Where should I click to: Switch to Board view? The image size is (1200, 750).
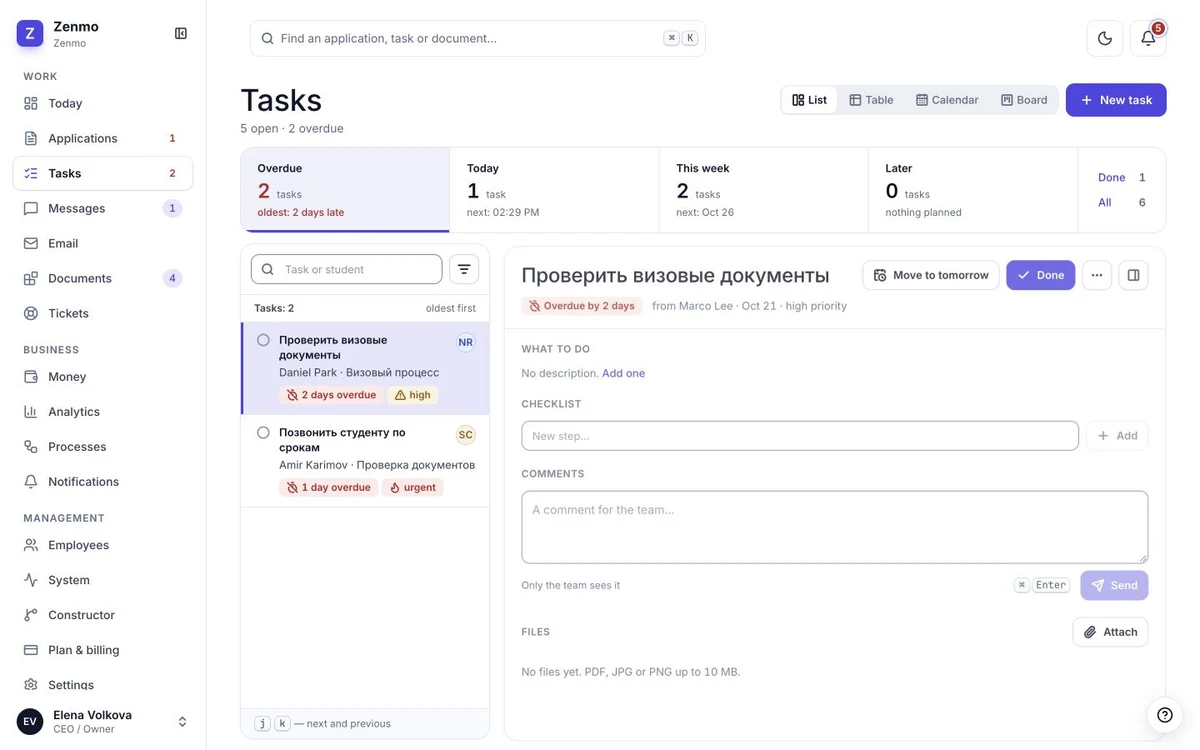(1024, 100)
